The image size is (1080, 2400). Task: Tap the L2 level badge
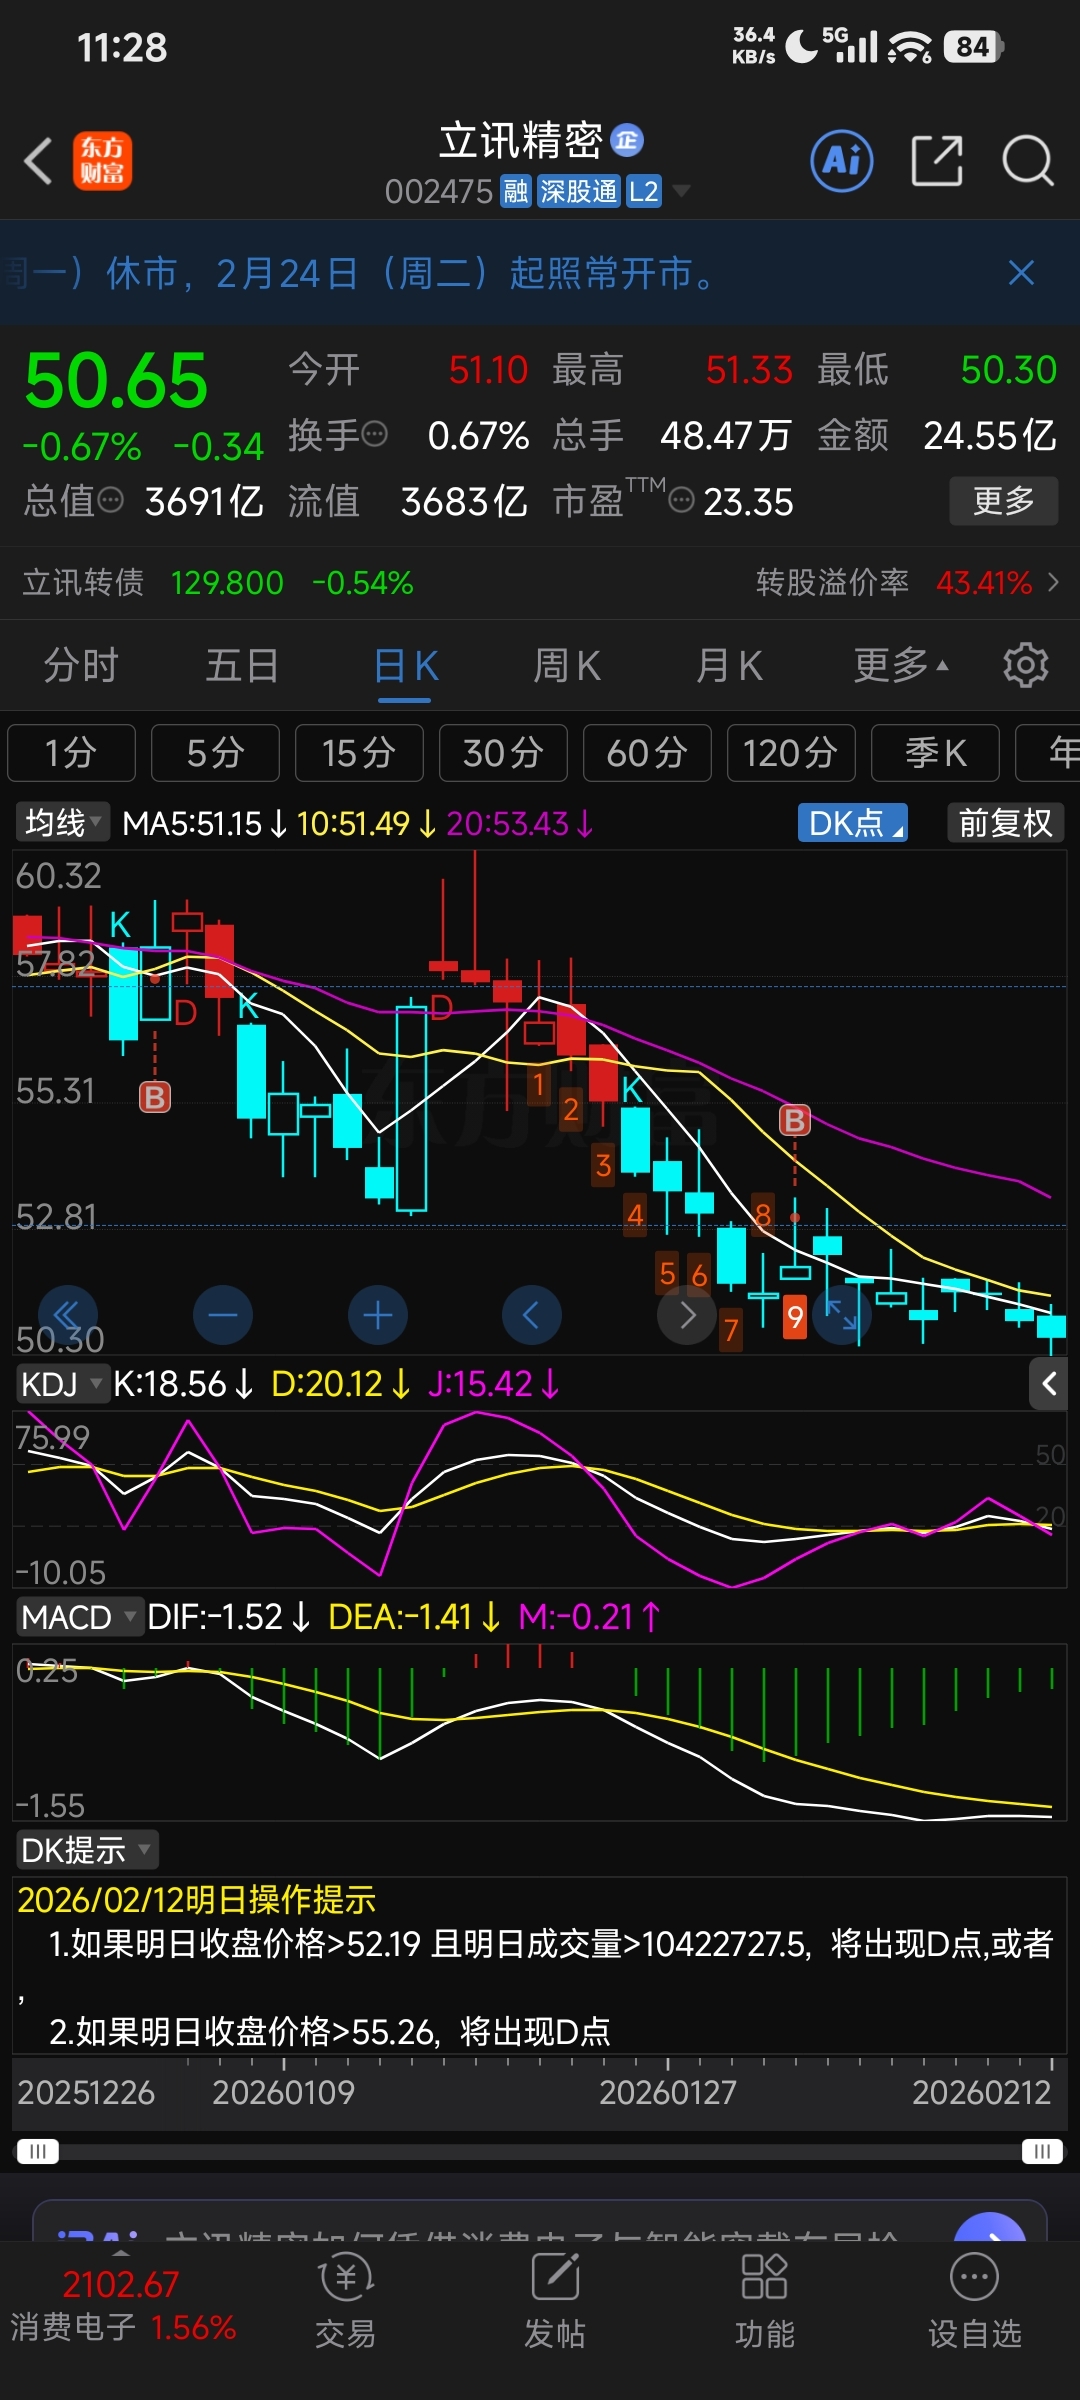click(643, 191)
